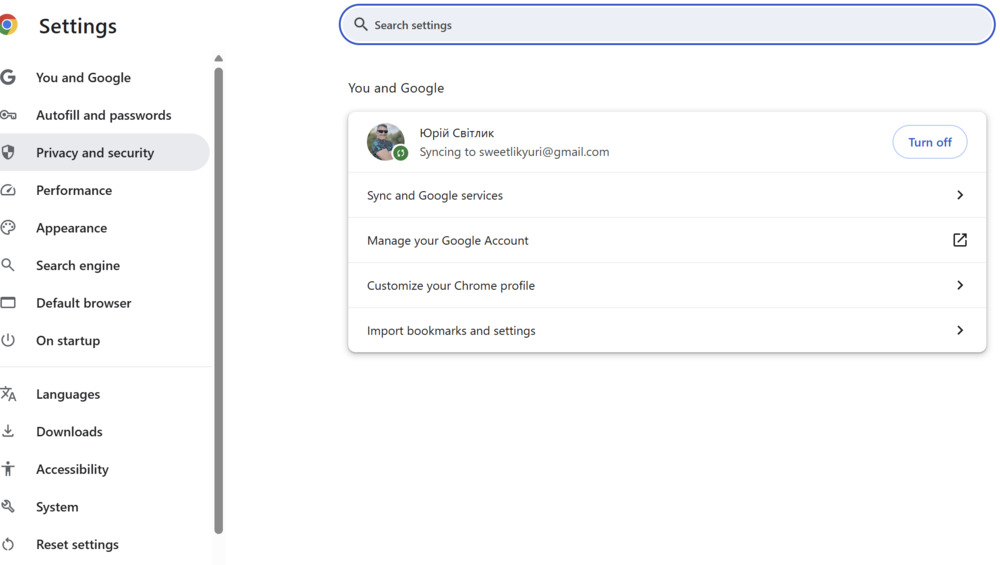Open Manage your Google Account row
Image resolution: width=1000 pixels, height=565 pixels.
667,240
